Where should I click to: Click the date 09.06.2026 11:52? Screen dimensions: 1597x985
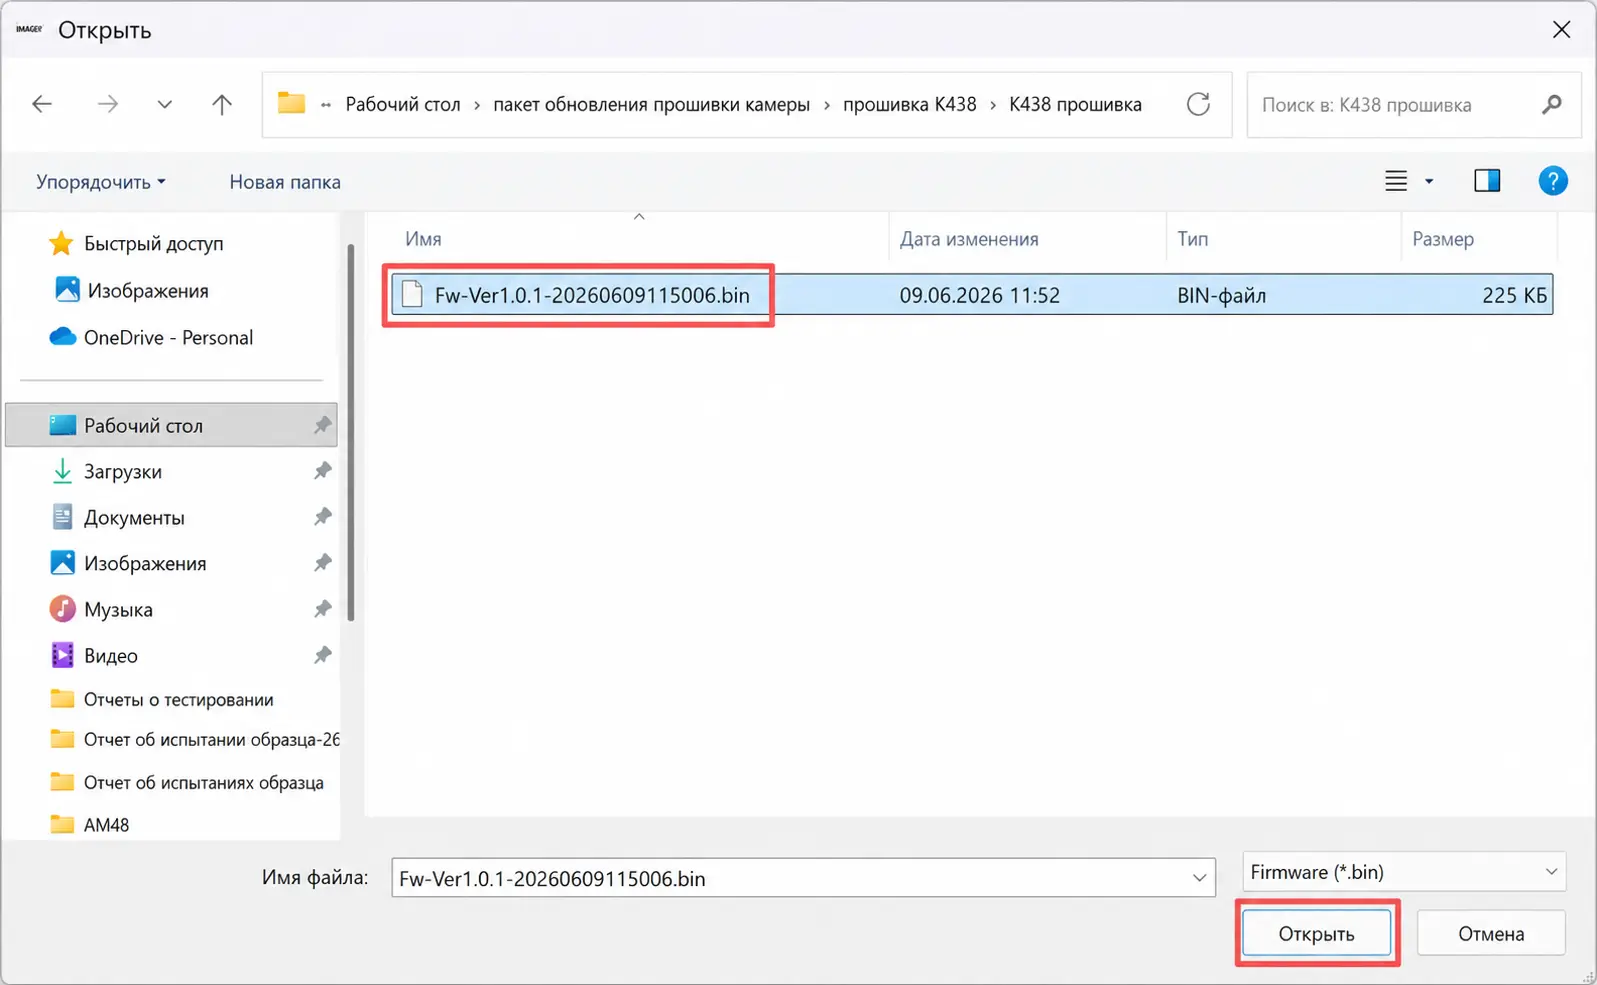(x=979, y=295)
